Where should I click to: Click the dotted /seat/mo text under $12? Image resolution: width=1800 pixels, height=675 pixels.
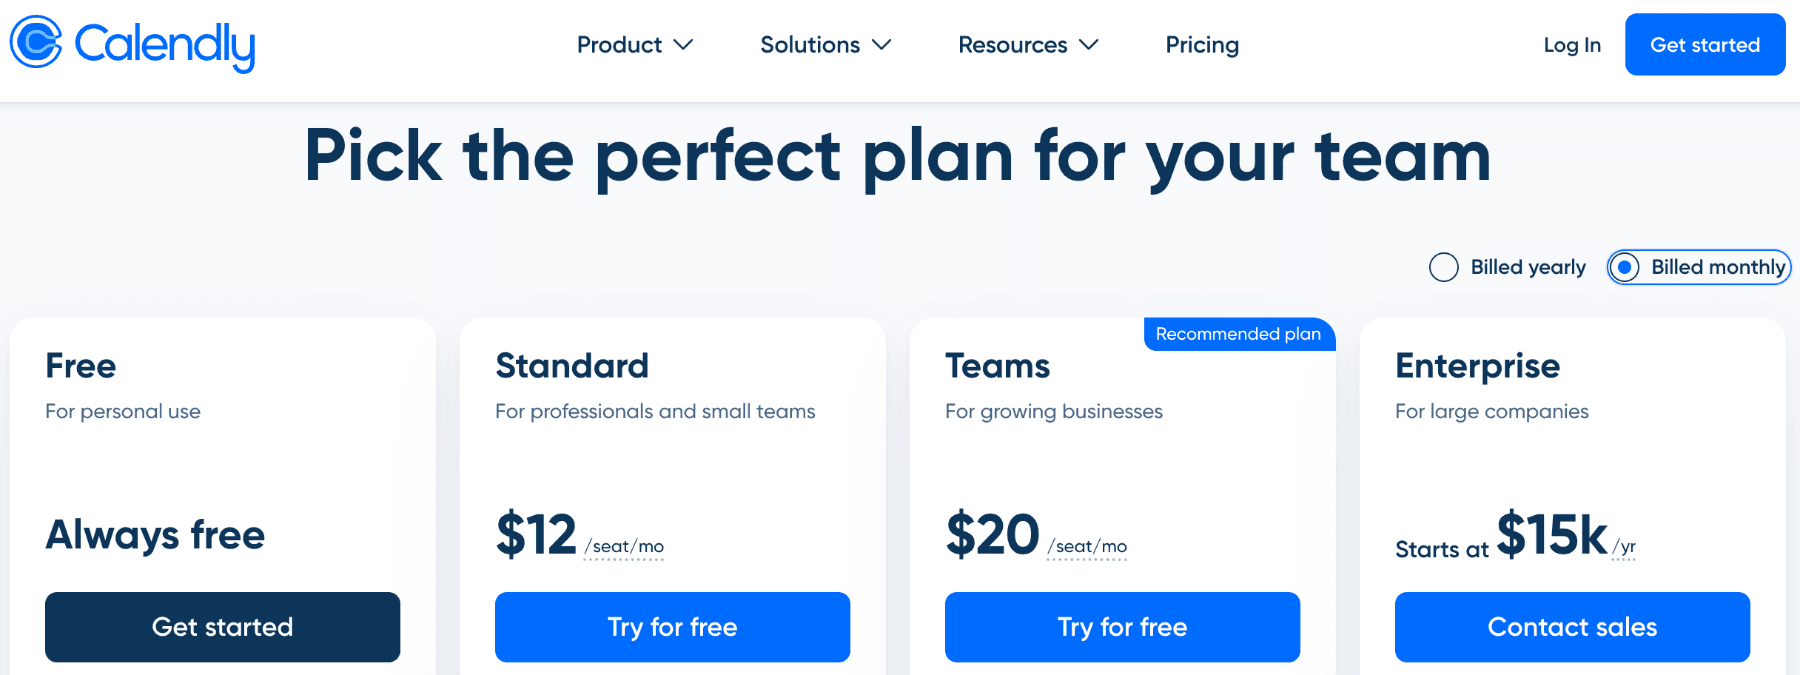point(624,546)
